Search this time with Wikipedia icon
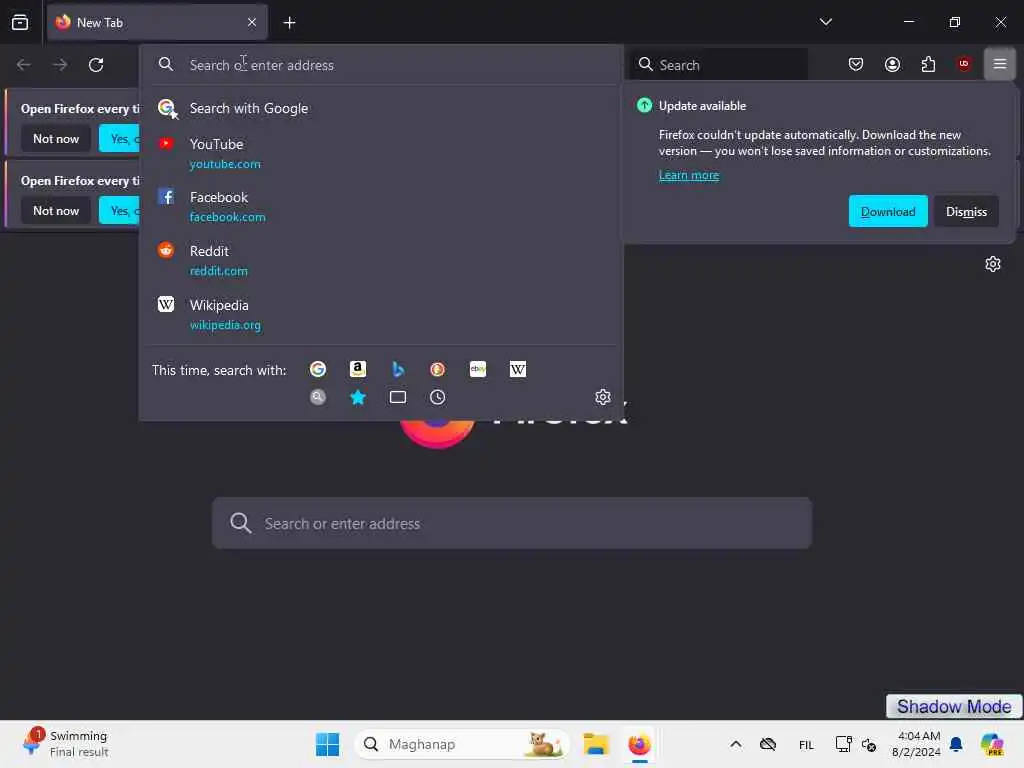 click(518, 370)
